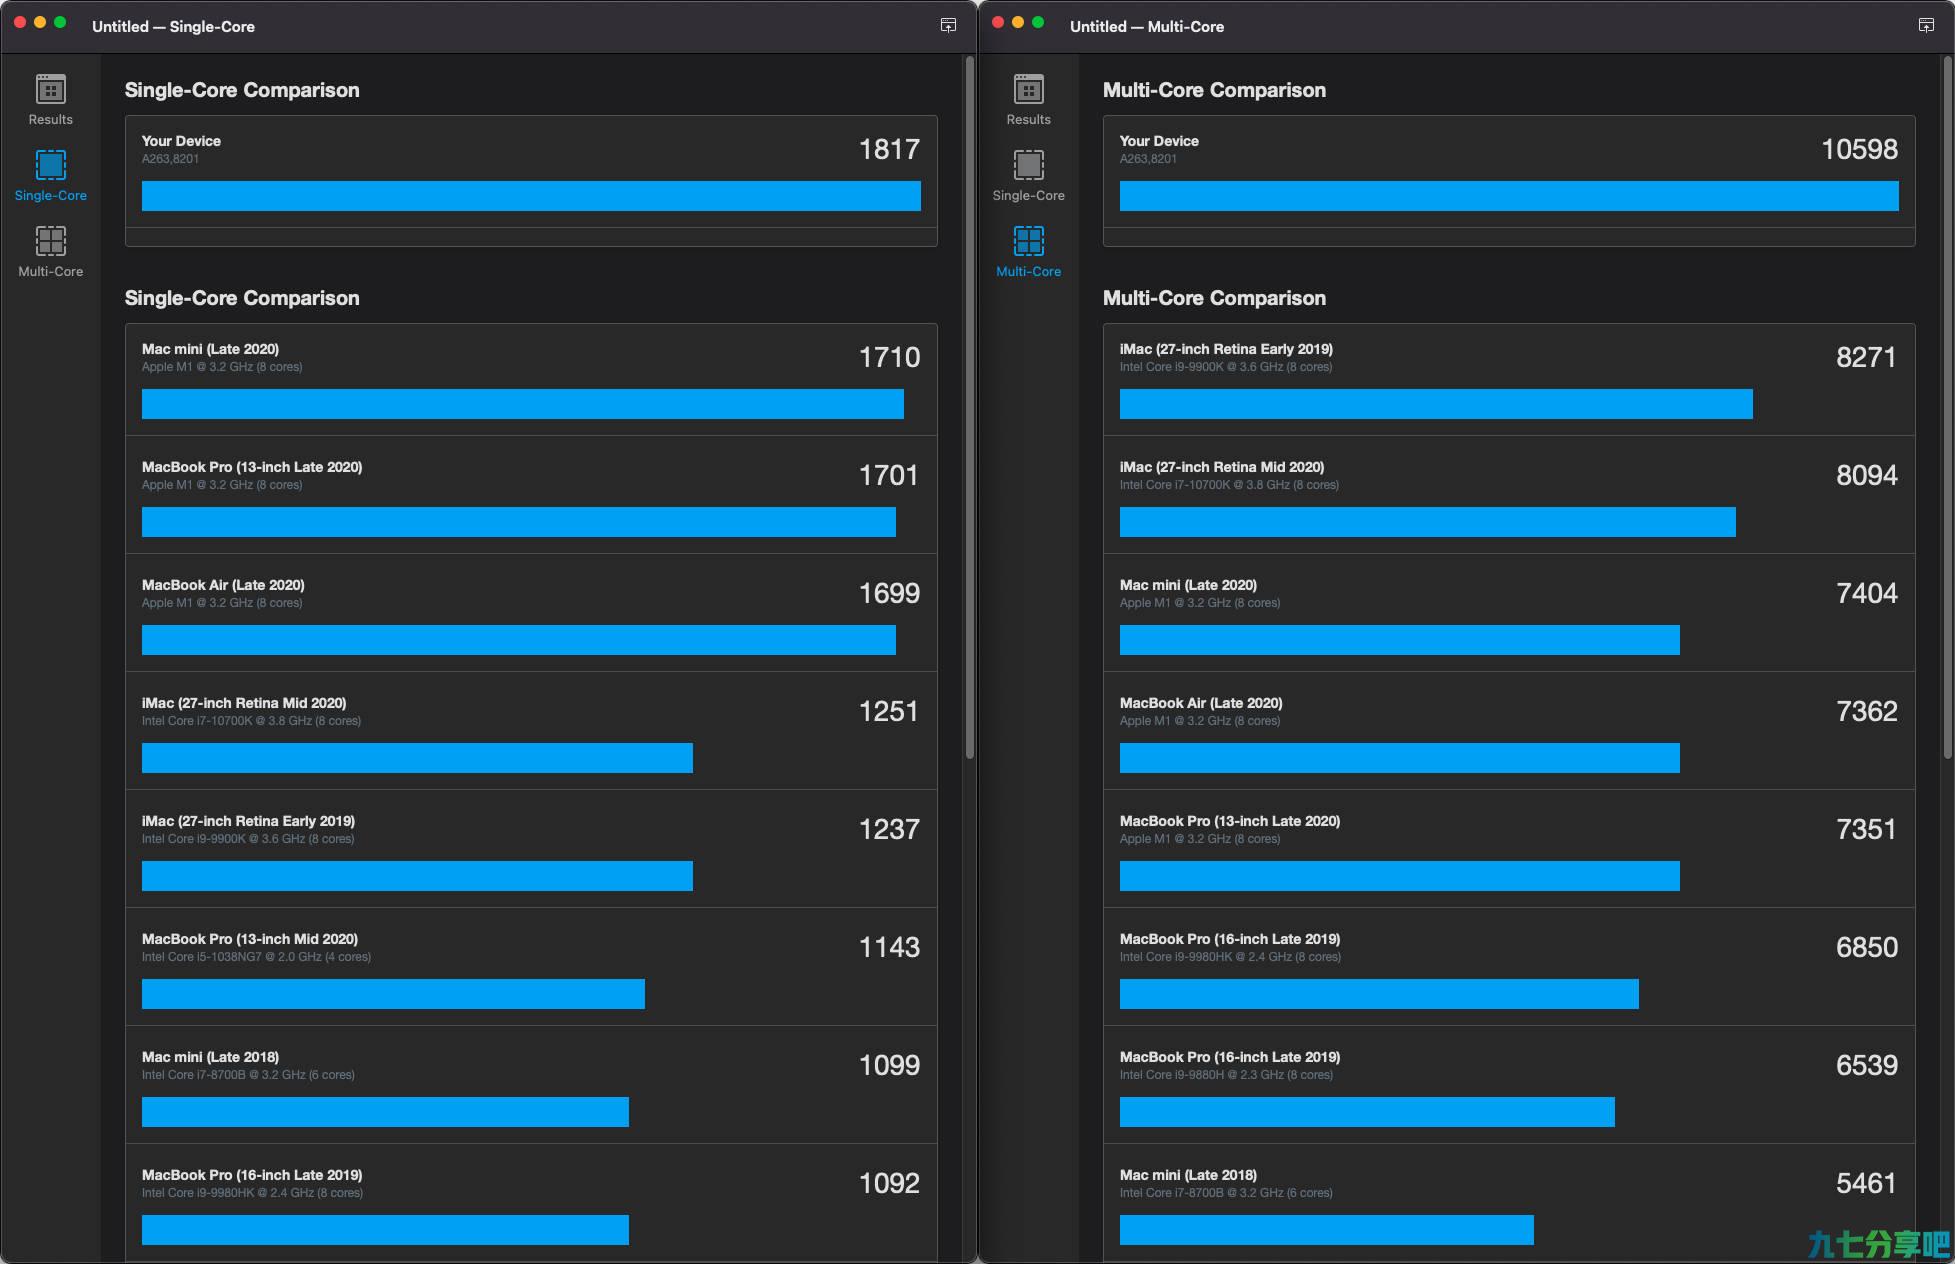Click the 6539 multi-core score

(x=1866, y=1065)
